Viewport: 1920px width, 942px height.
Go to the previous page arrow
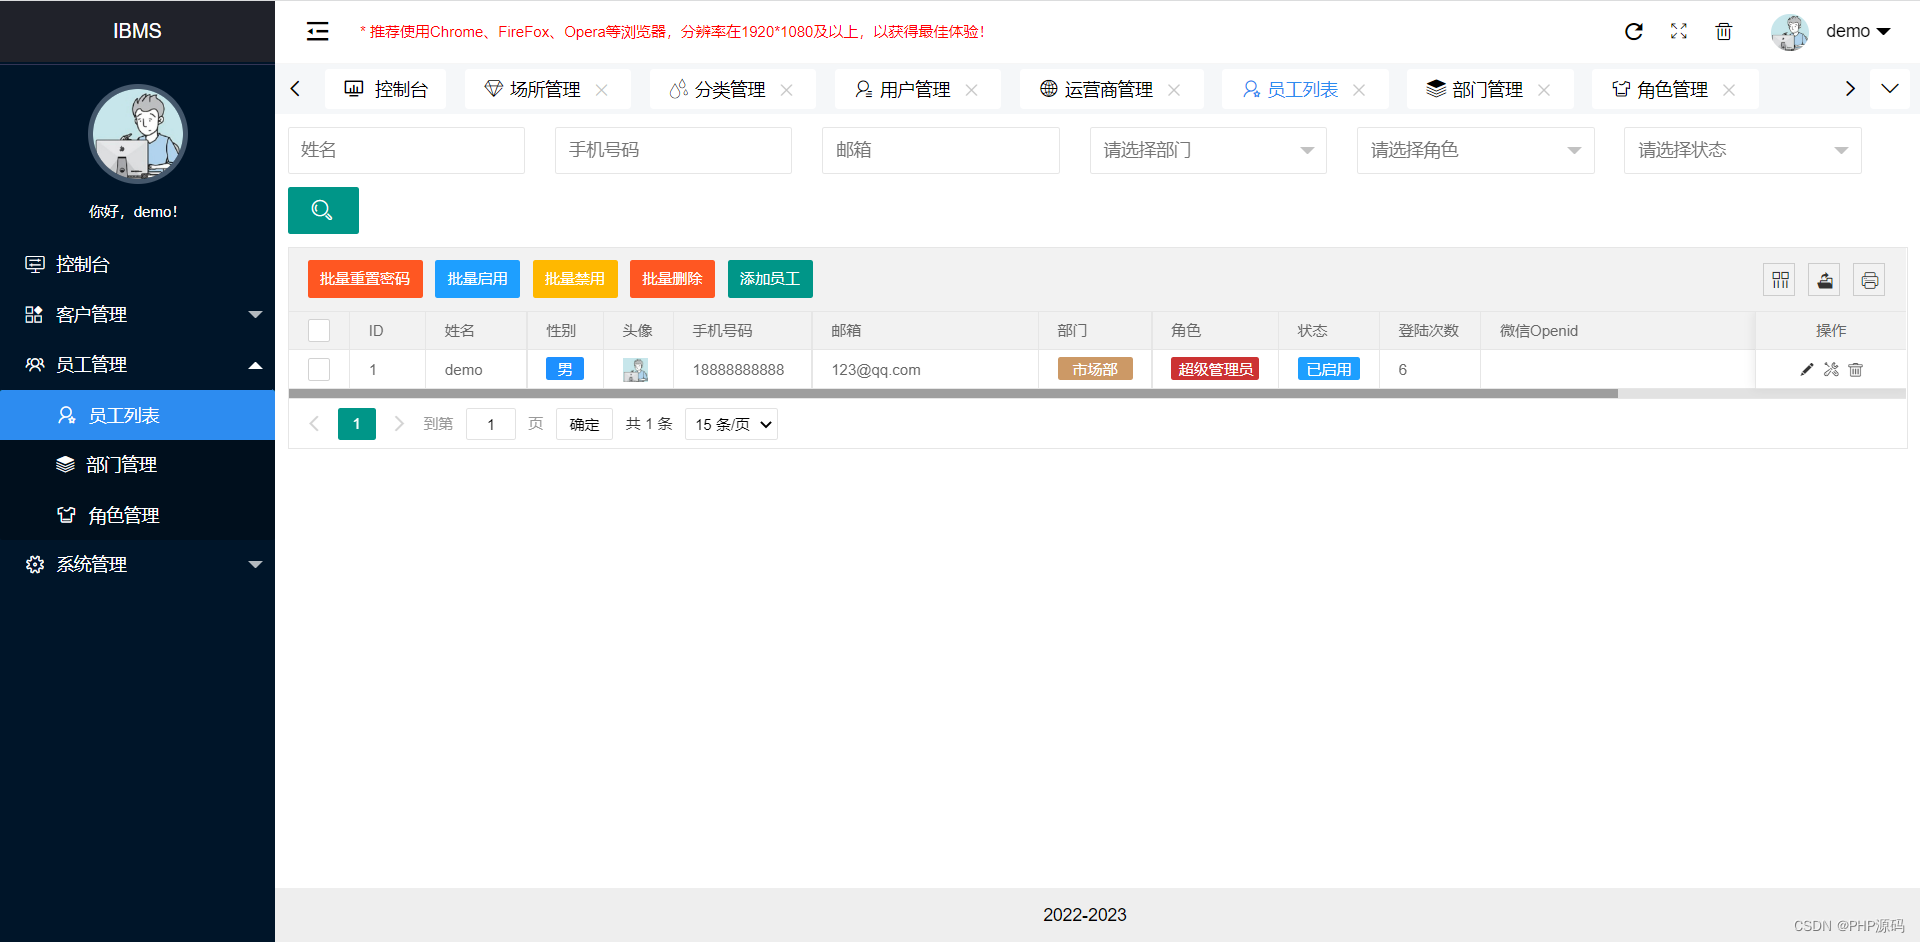click(314, 424)
